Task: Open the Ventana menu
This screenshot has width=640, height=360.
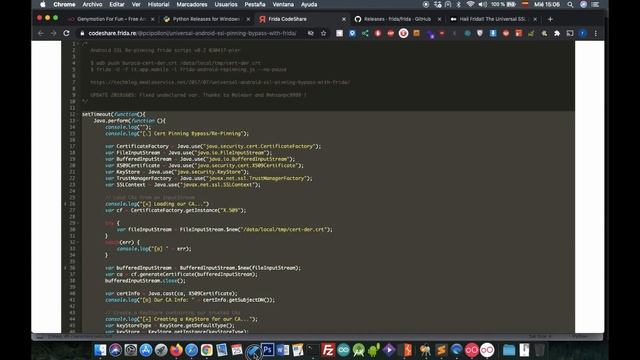Action: click(283, 4)
